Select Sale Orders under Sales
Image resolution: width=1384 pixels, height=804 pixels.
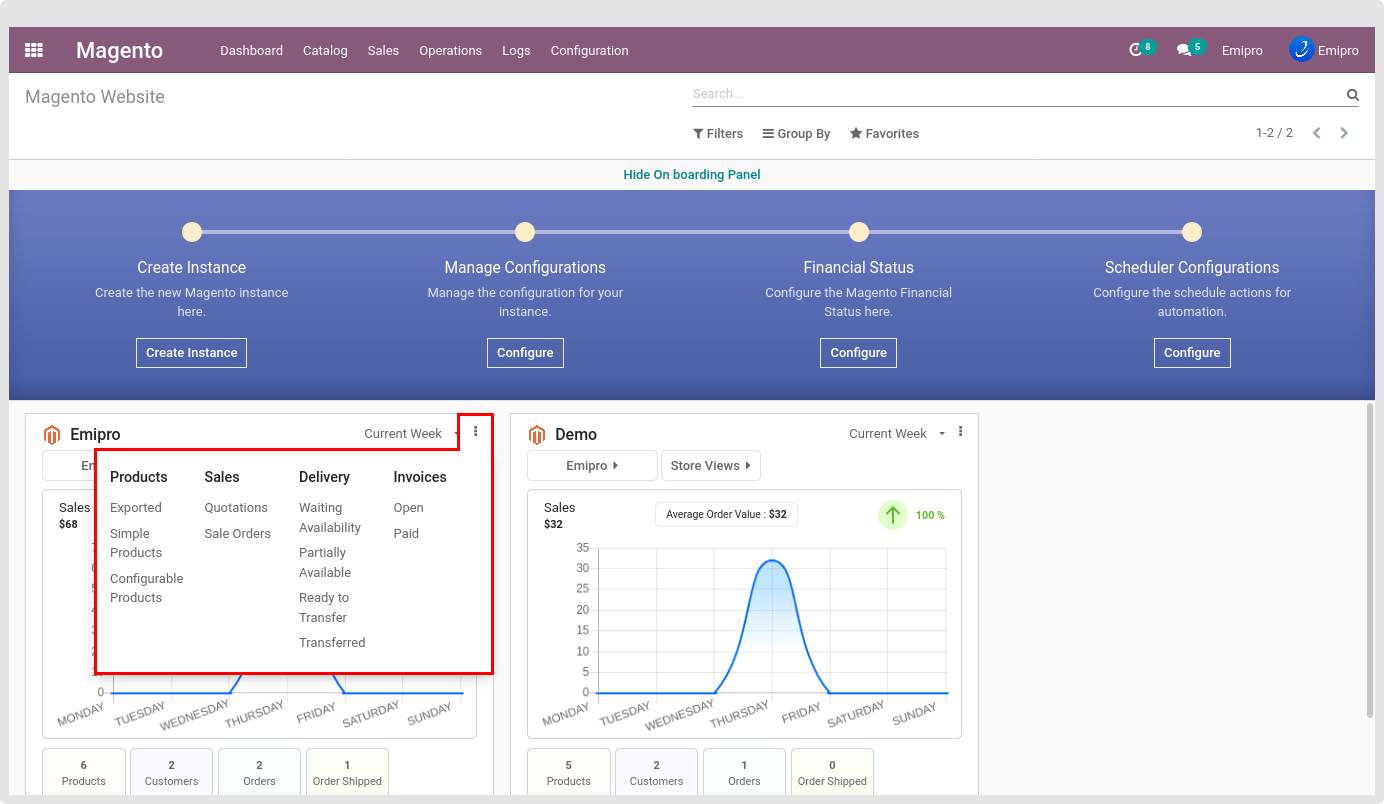click(238, 534)
